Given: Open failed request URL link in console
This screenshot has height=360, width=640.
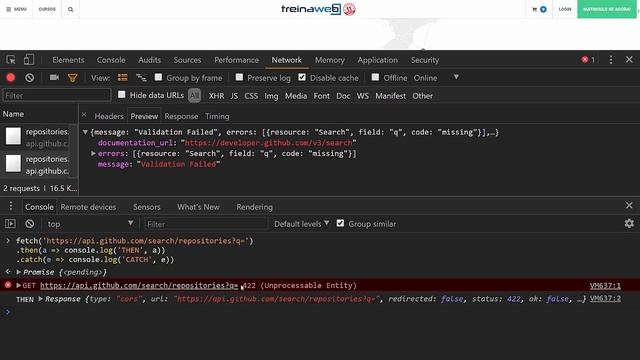Looking at the screenshot, I should click(x=139, y=285).
